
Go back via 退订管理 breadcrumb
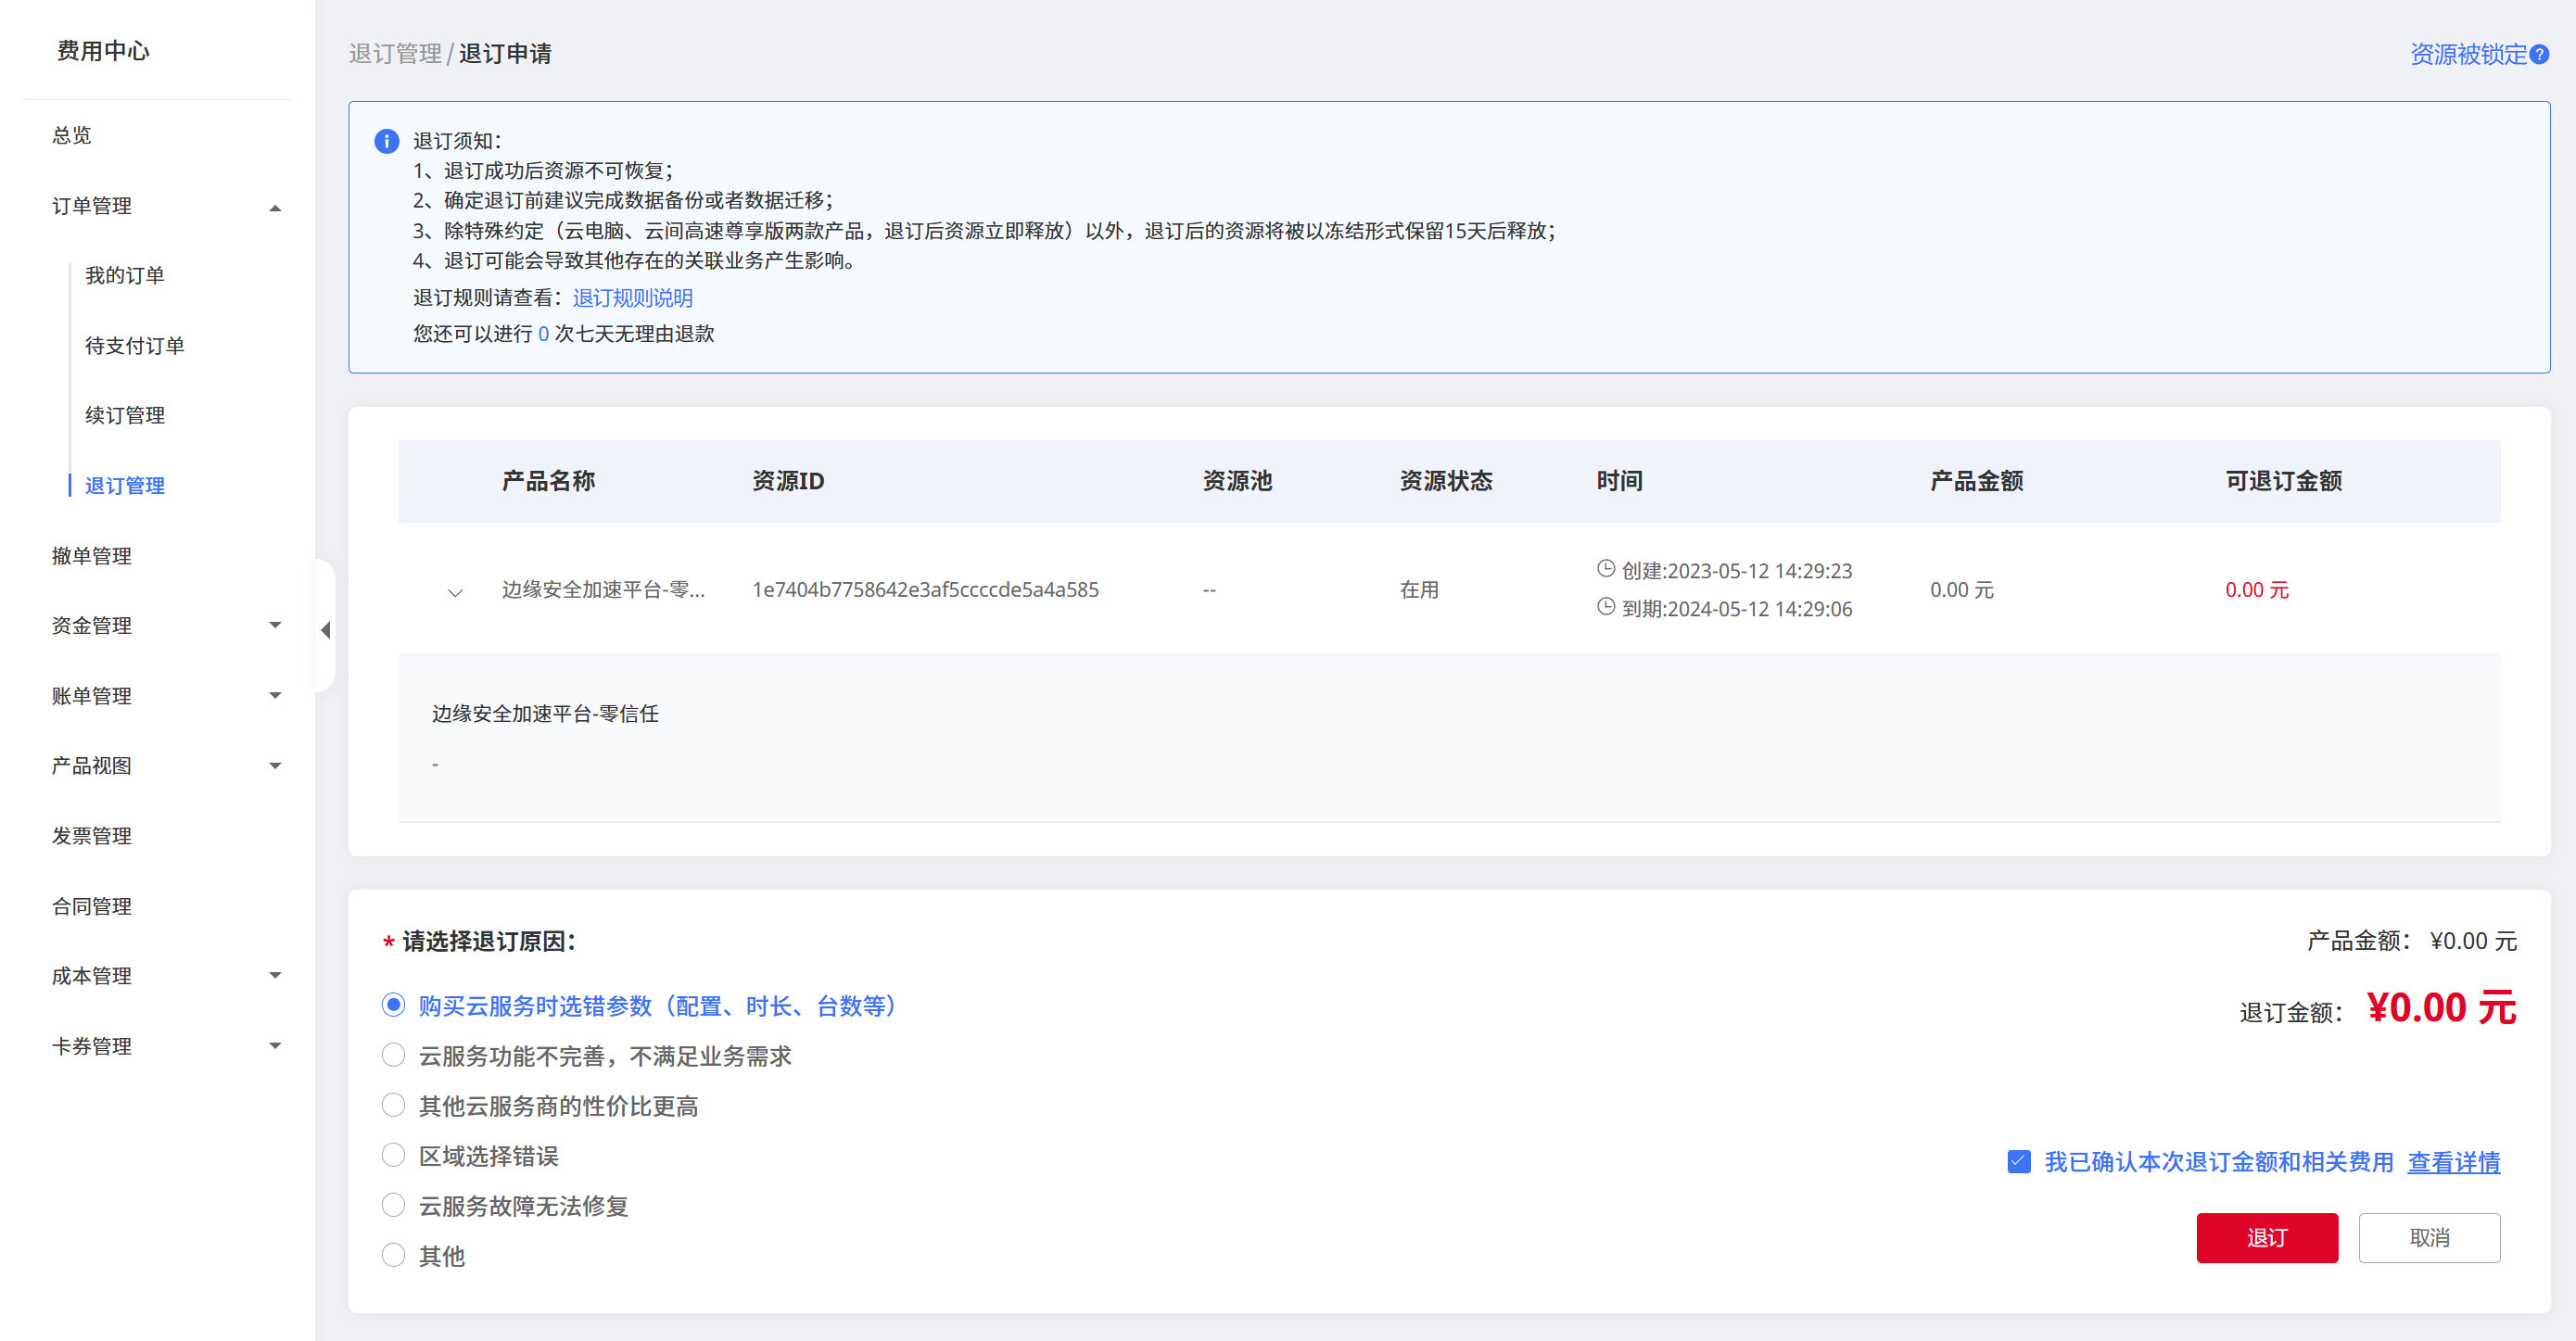coord(395,53)
